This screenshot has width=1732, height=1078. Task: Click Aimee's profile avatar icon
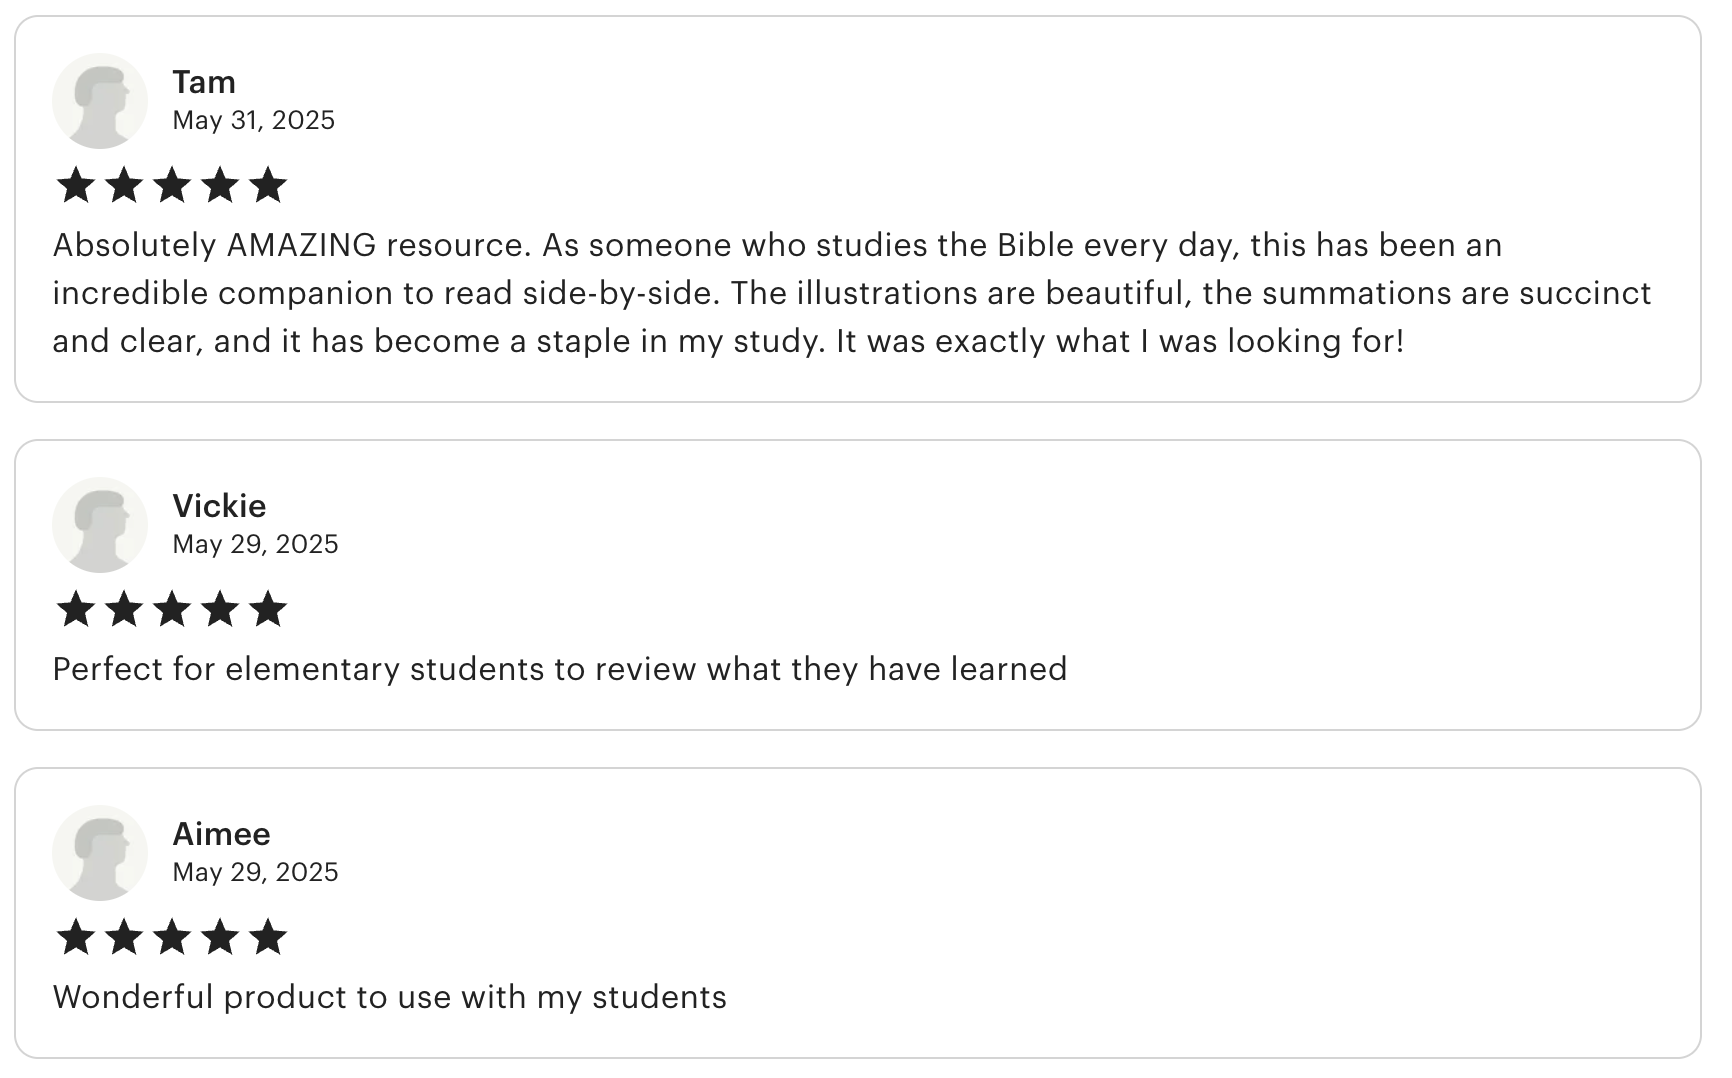[x=100, y=853]
